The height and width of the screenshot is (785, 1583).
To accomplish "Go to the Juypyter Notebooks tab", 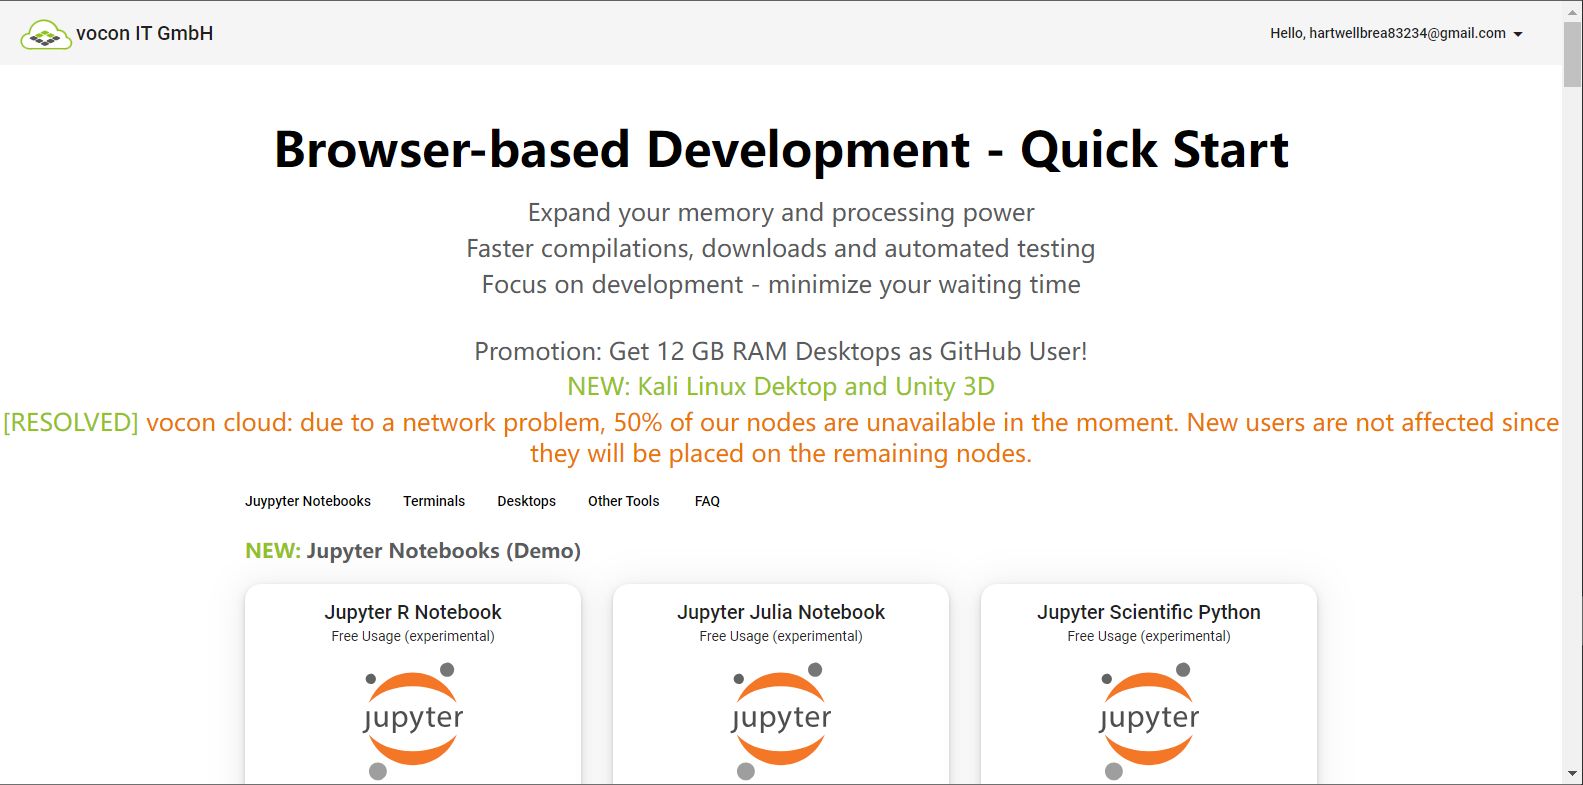I will 308,501.
